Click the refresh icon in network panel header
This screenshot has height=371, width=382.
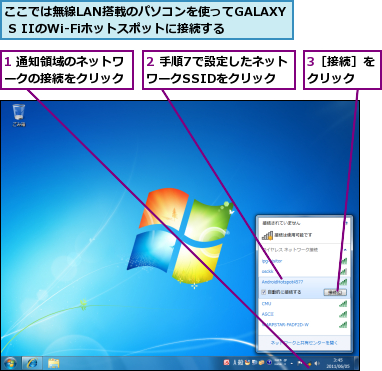[347, 223]
